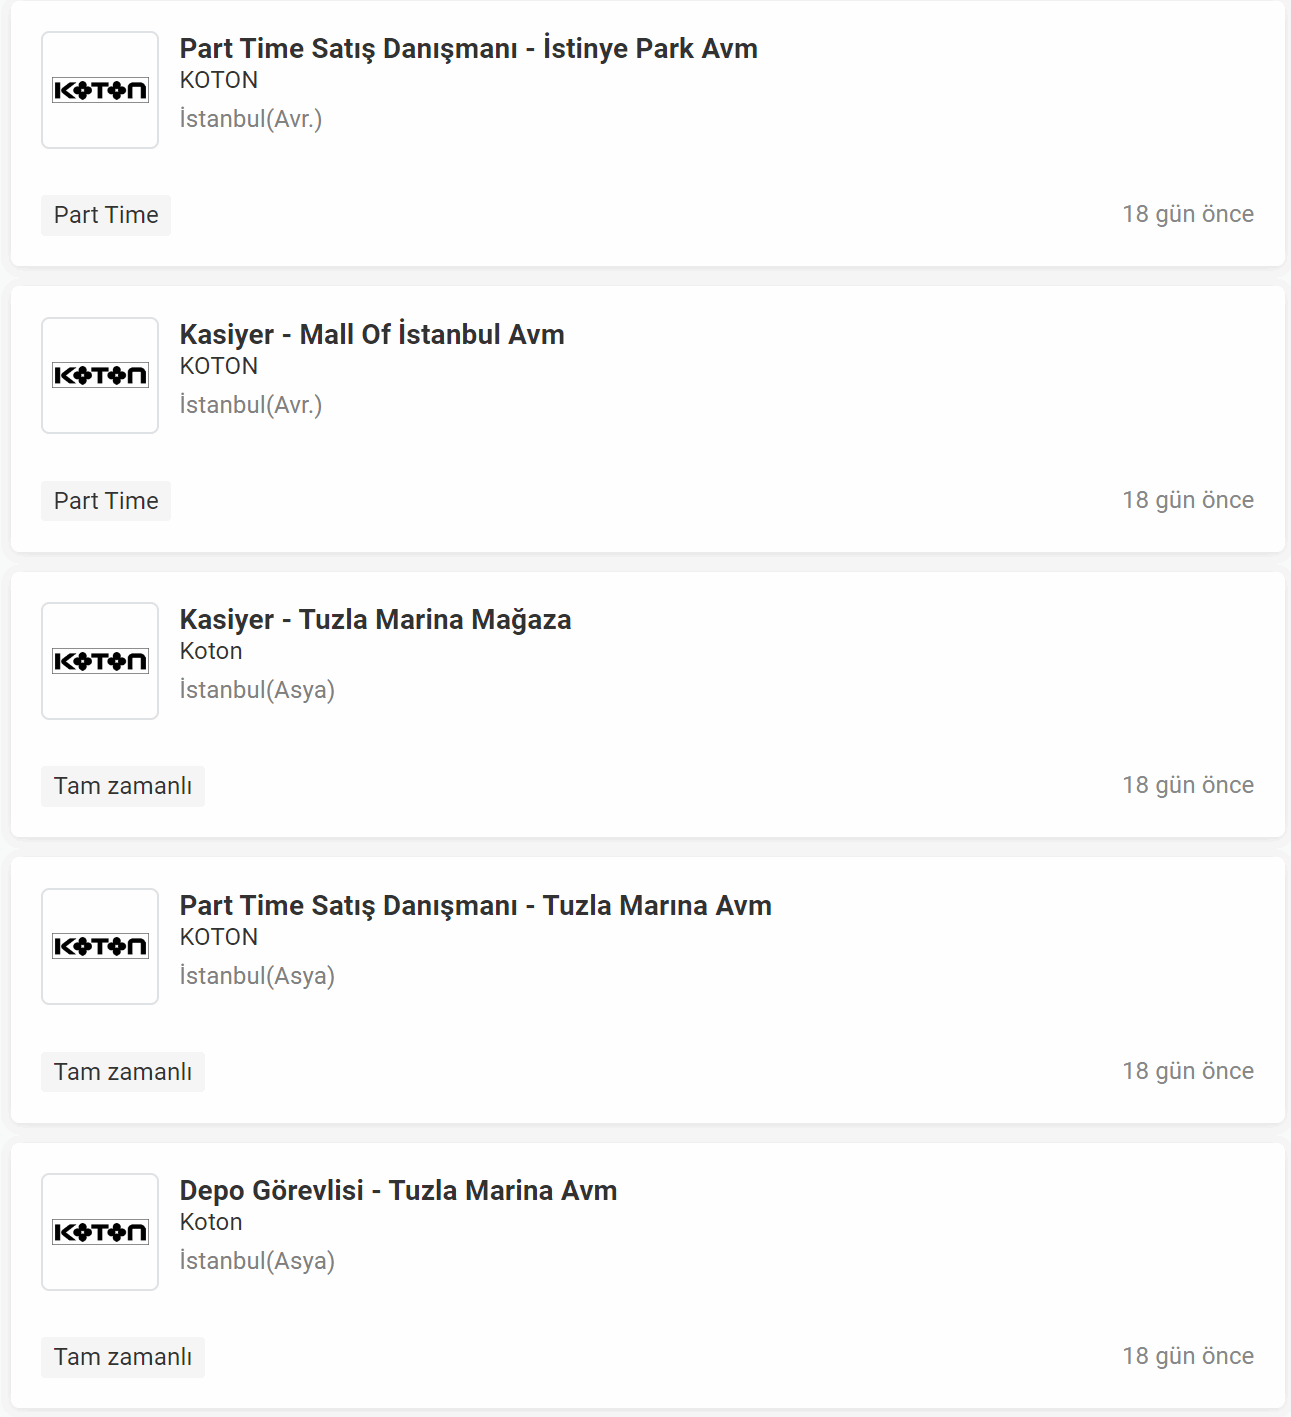Open Part Time Satış Danışmanı - İstinye Park Avm
The image size is (1291, 1417).
[468, 48]
